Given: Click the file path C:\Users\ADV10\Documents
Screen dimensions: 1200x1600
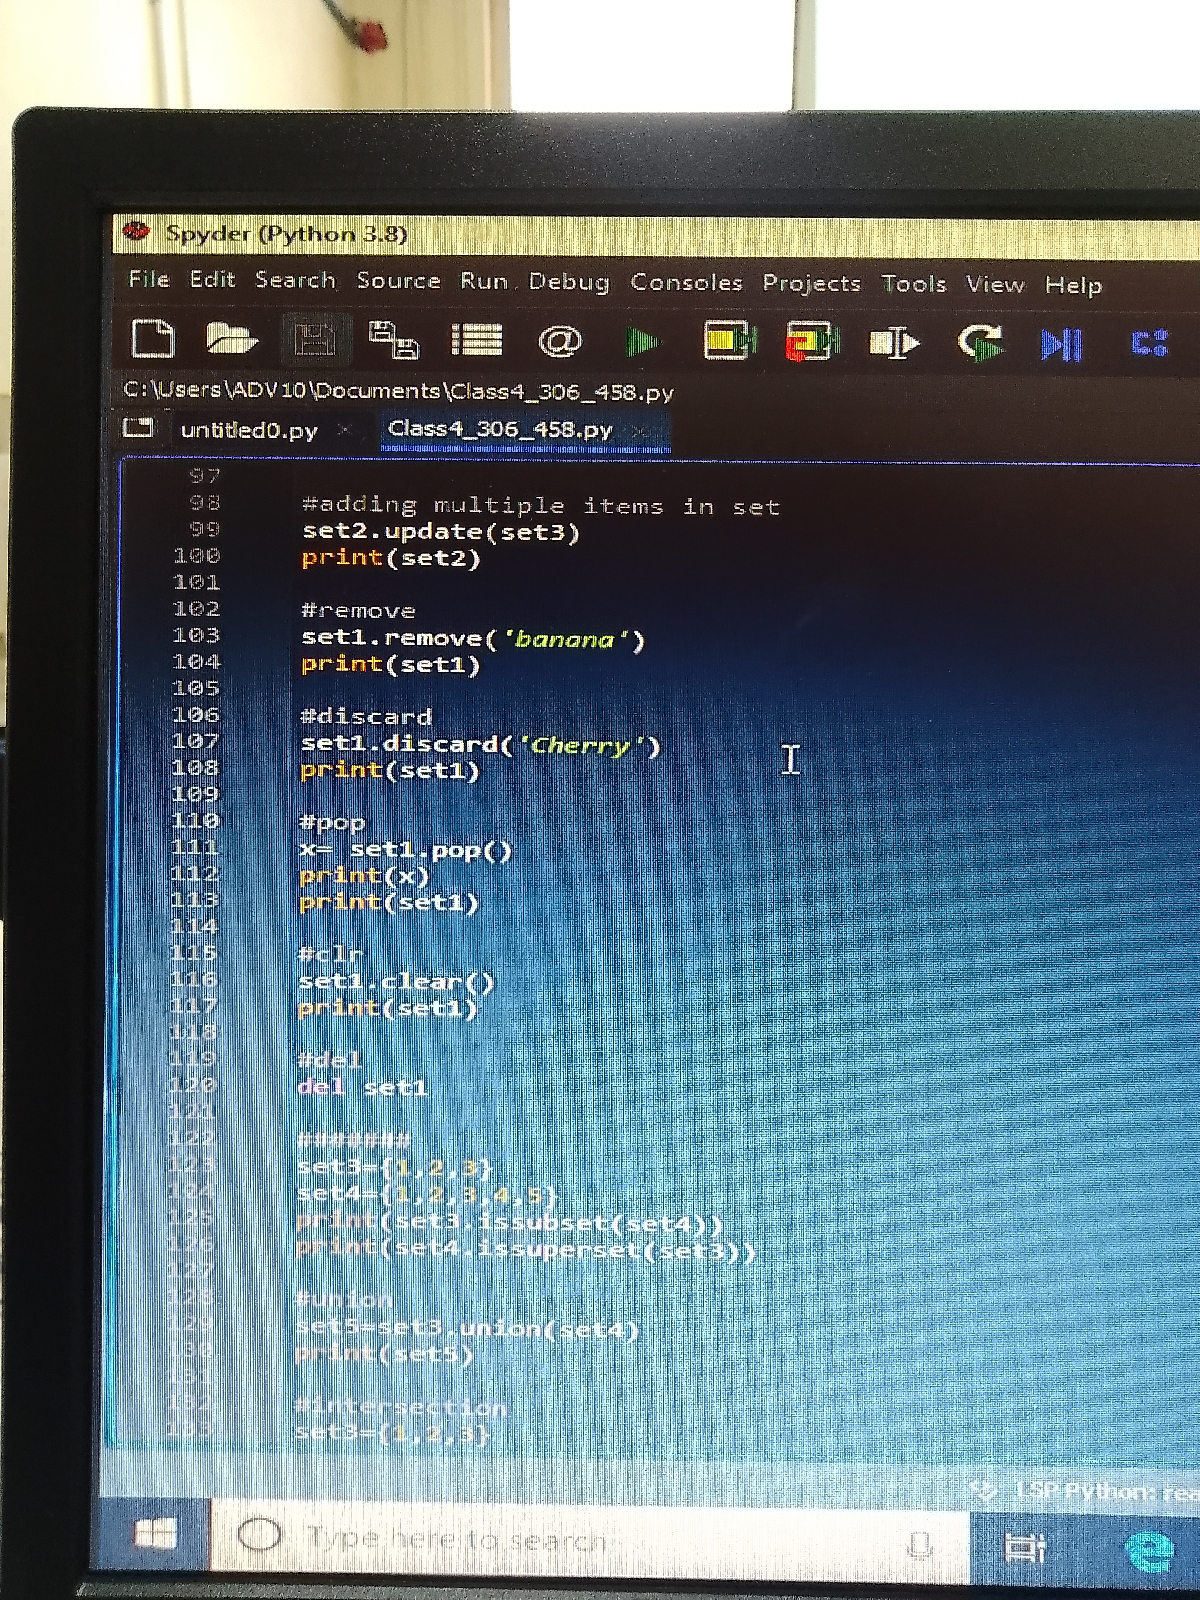Looking at the screenshot, I should coord(399,391).
